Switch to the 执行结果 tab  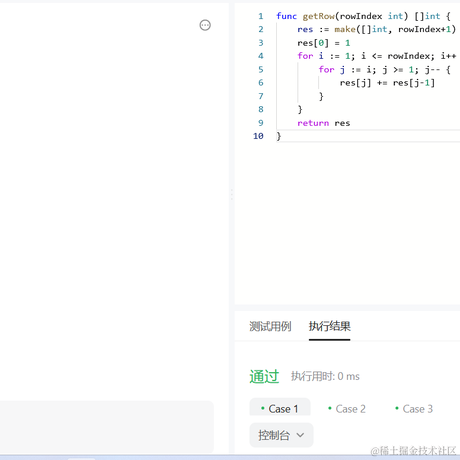[x=329, y=326]
